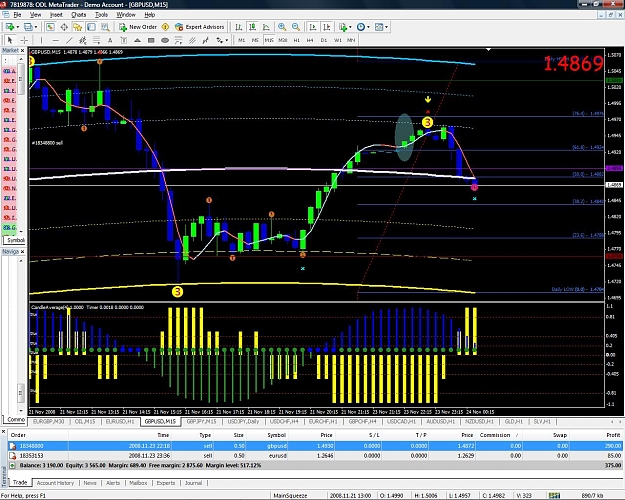Click the Indicators list icon
The image size is (625, 500).
pos(342,27)
